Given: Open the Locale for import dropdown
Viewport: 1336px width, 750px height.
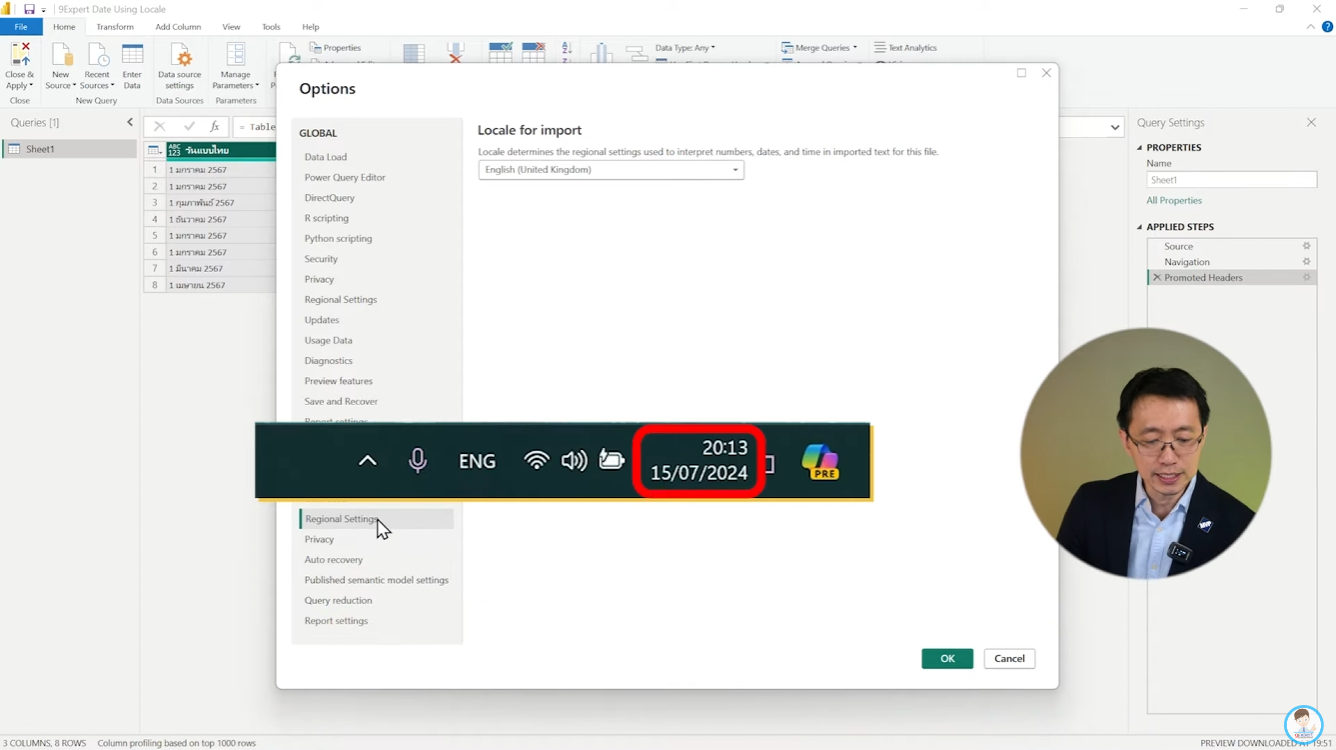Looking at the screenshot, I should tap(610, 170).
